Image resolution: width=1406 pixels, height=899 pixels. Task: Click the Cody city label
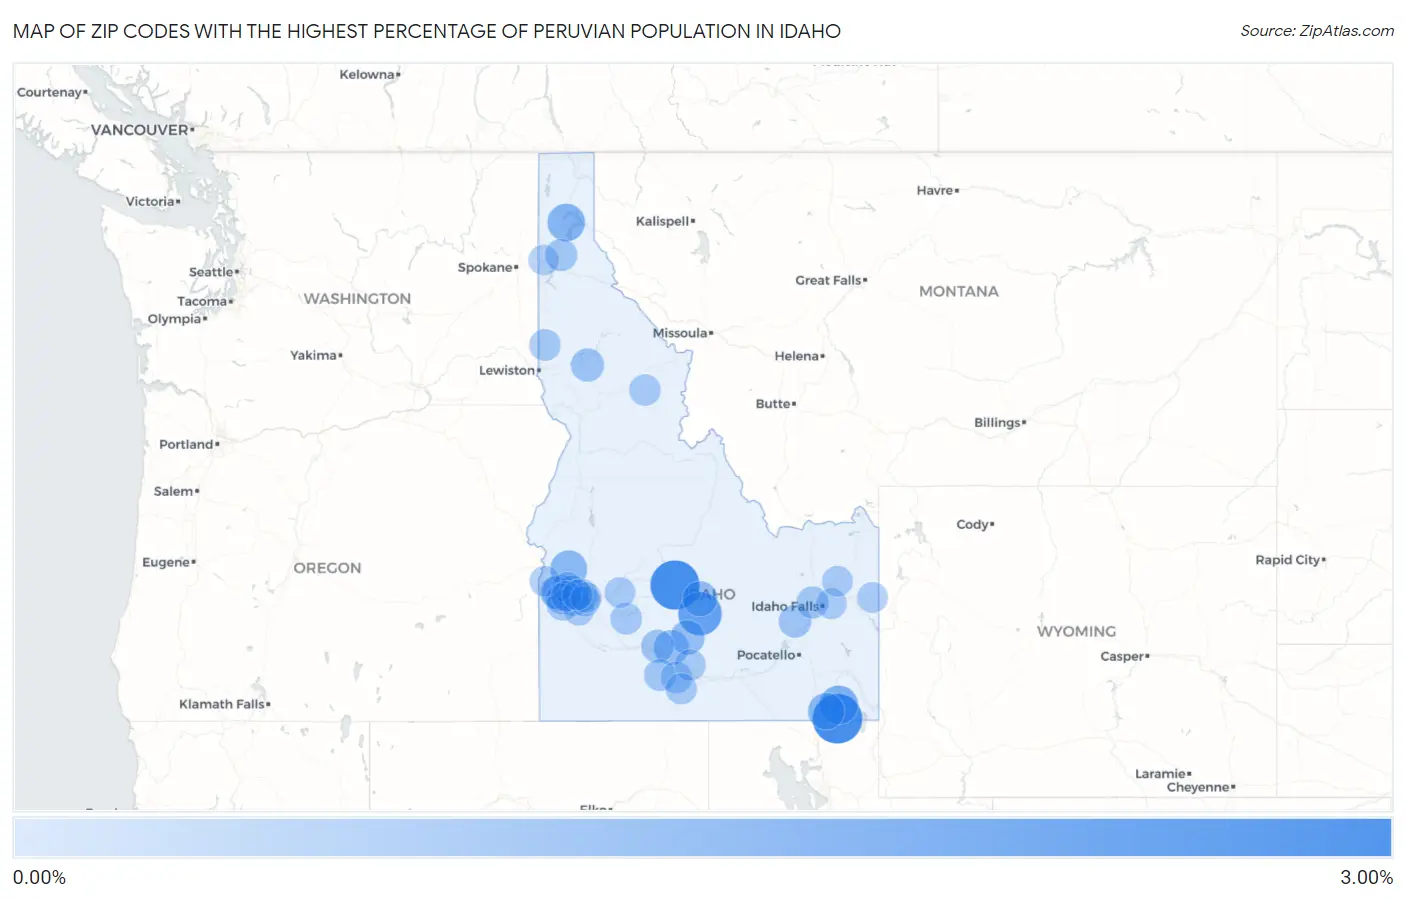point(972,524)
